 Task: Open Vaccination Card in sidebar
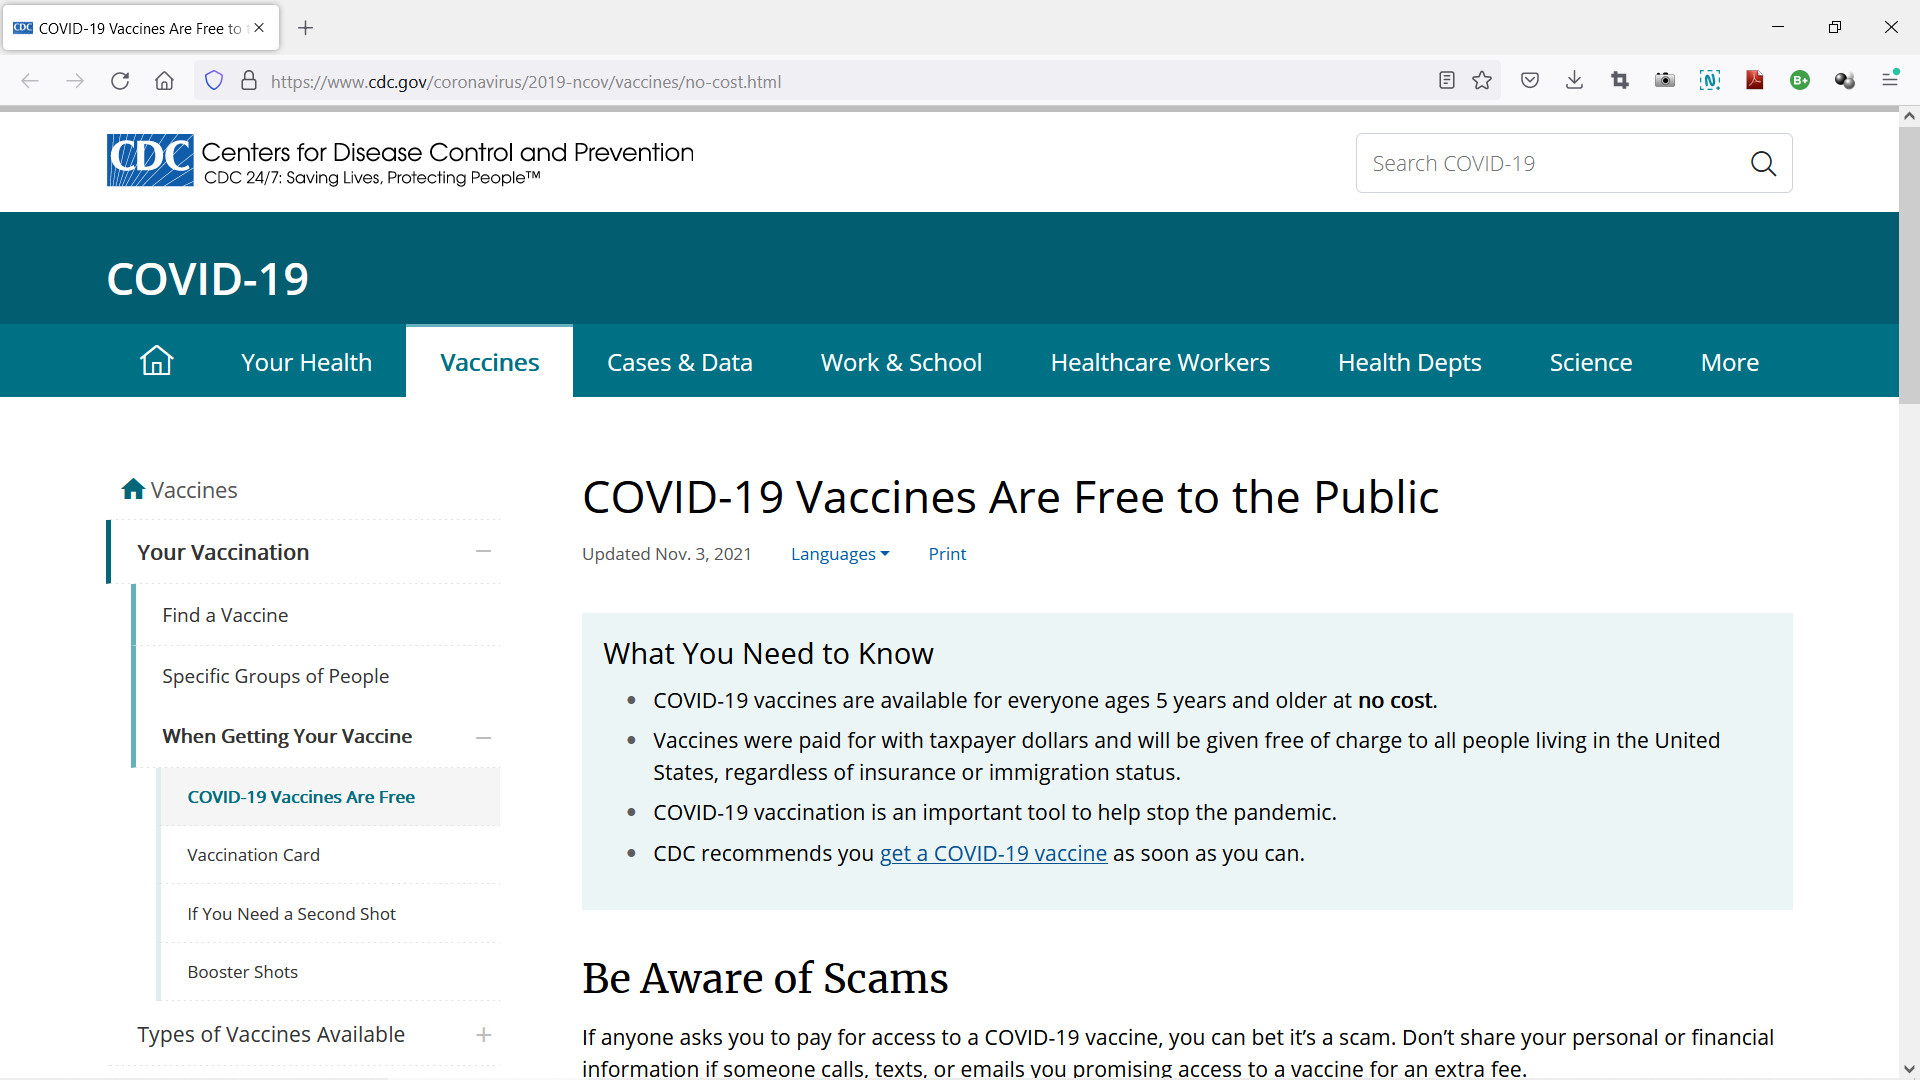[253, 855]
